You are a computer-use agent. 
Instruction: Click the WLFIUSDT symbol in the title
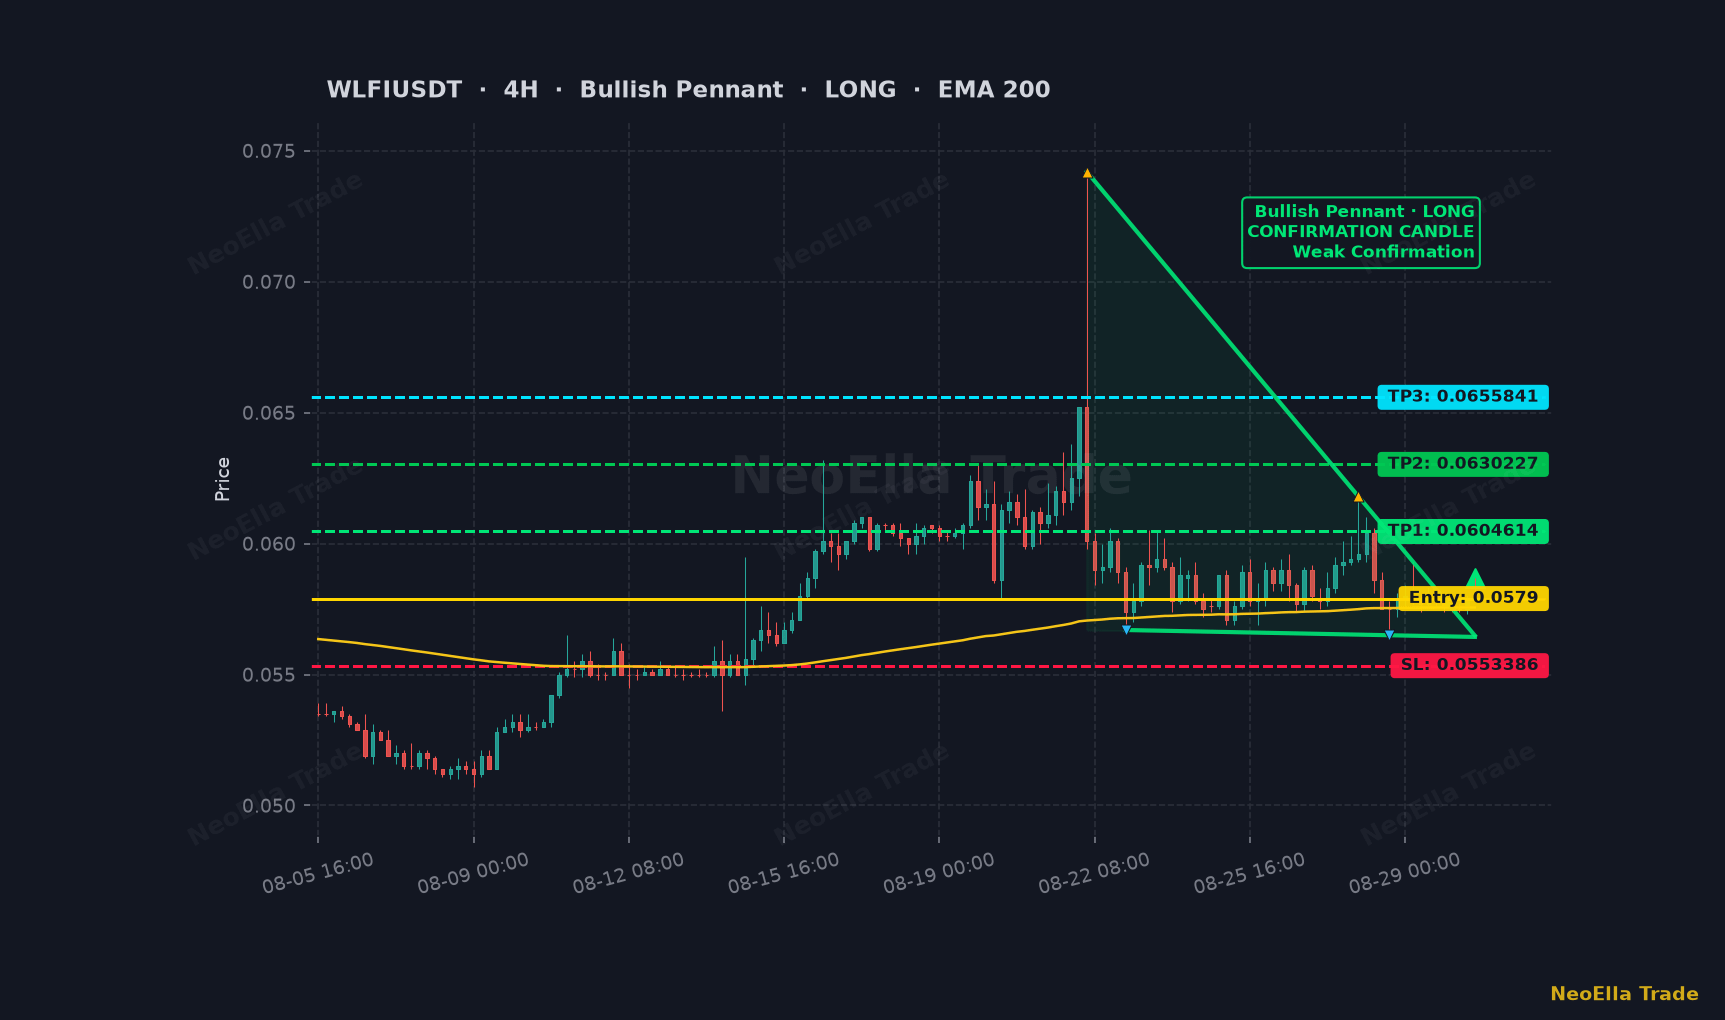click(x=394, y=90)
